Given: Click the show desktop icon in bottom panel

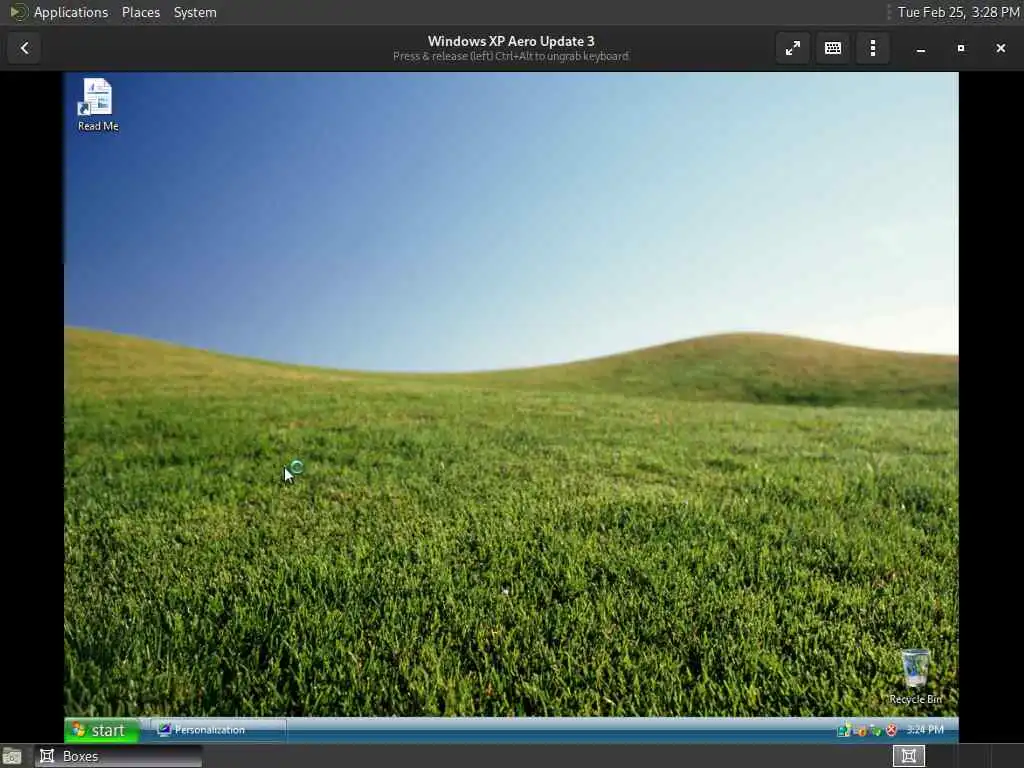Looking at the screenshot, I should coord(11,756).
